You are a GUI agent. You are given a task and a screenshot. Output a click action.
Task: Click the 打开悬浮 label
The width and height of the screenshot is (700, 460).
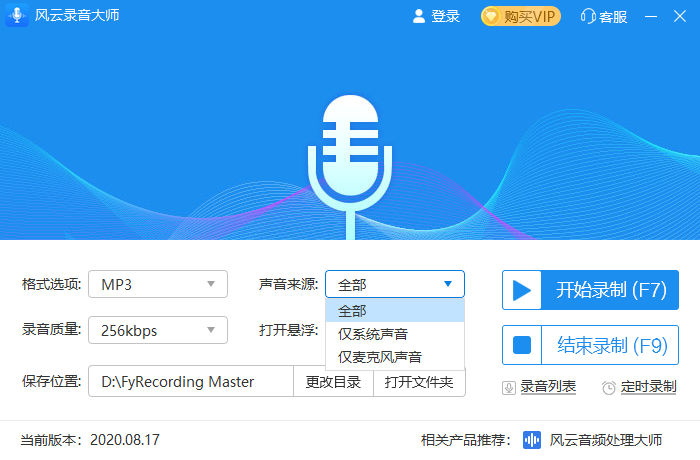[x=288, y=330]
